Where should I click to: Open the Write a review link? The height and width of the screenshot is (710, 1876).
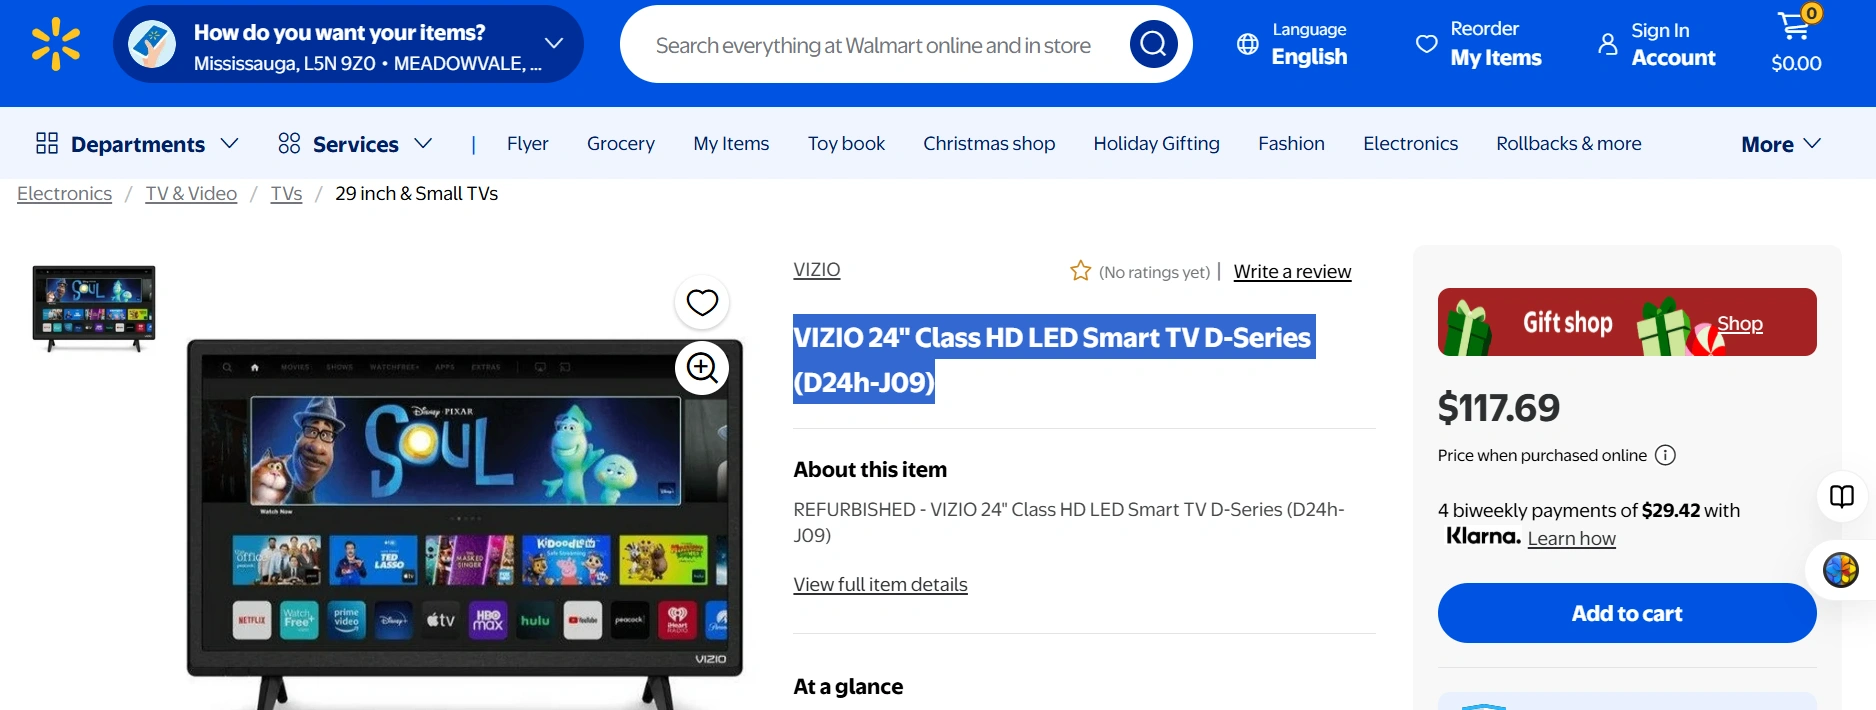pos(1292,272)
